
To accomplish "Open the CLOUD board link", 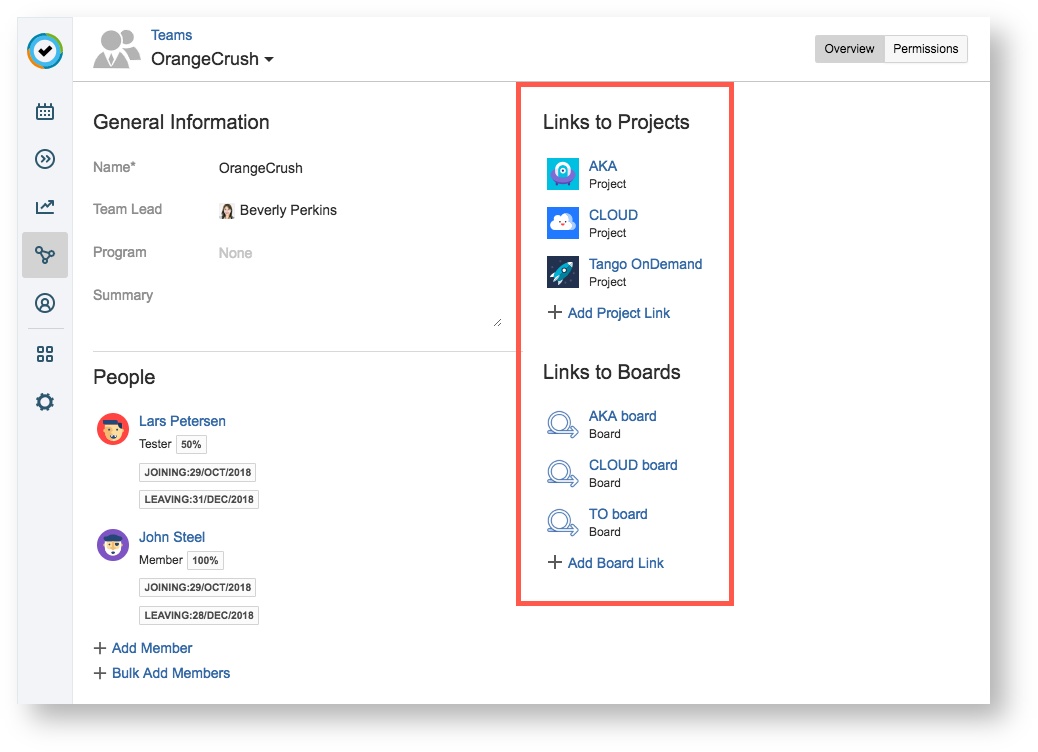I will [632, 465].
